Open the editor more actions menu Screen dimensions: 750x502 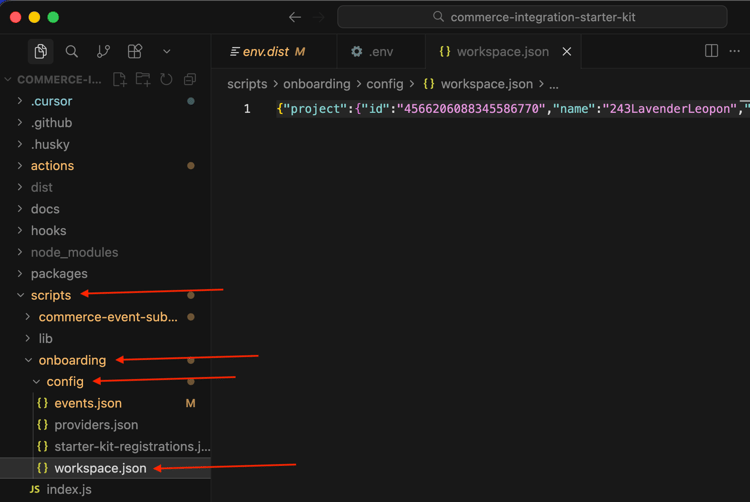click(x=735, y=51)
